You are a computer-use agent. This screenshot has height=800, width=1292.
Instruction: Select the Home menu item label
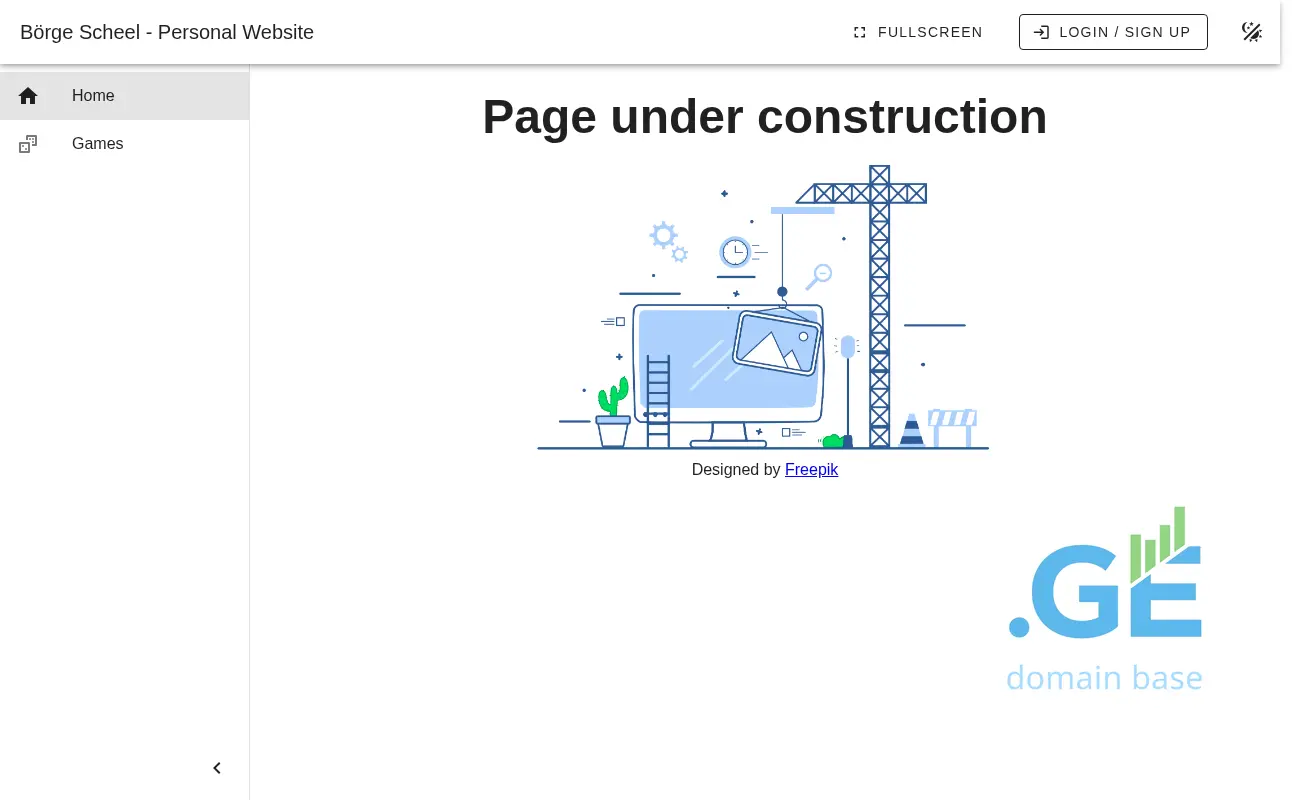coord(93,96)
